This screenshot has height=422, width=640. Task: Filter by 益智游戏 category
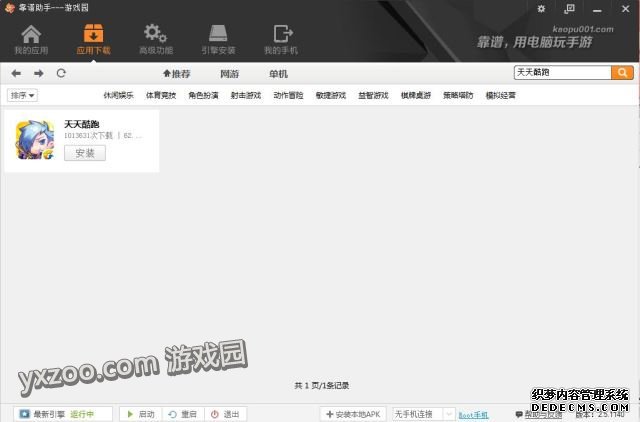point(373,96)
